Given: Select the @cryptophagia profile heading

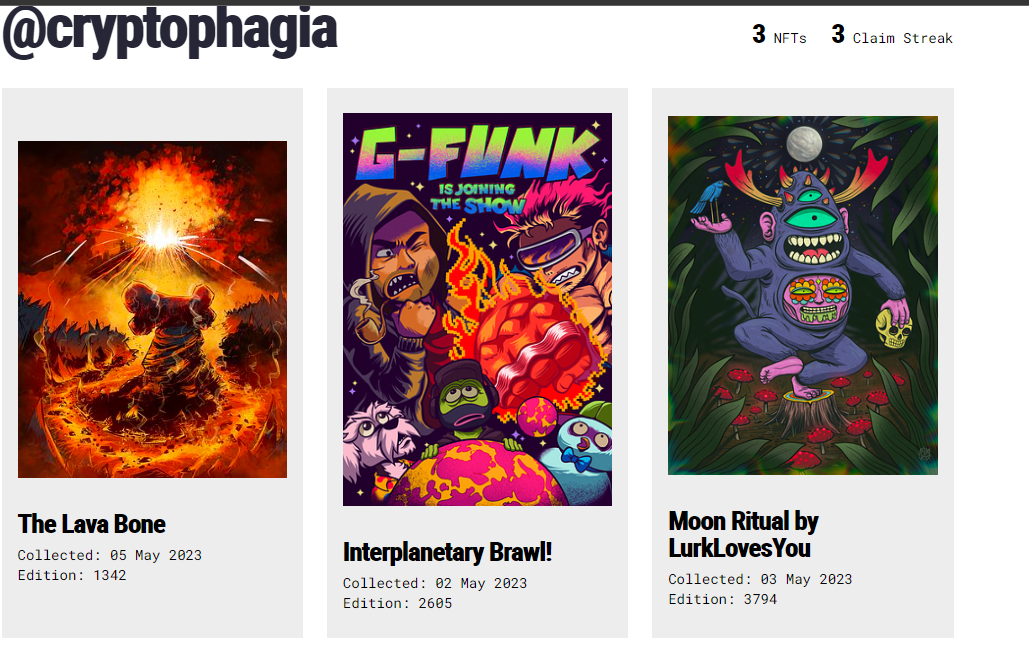Looking at the screenshot, I should click(x=169, y=31).
